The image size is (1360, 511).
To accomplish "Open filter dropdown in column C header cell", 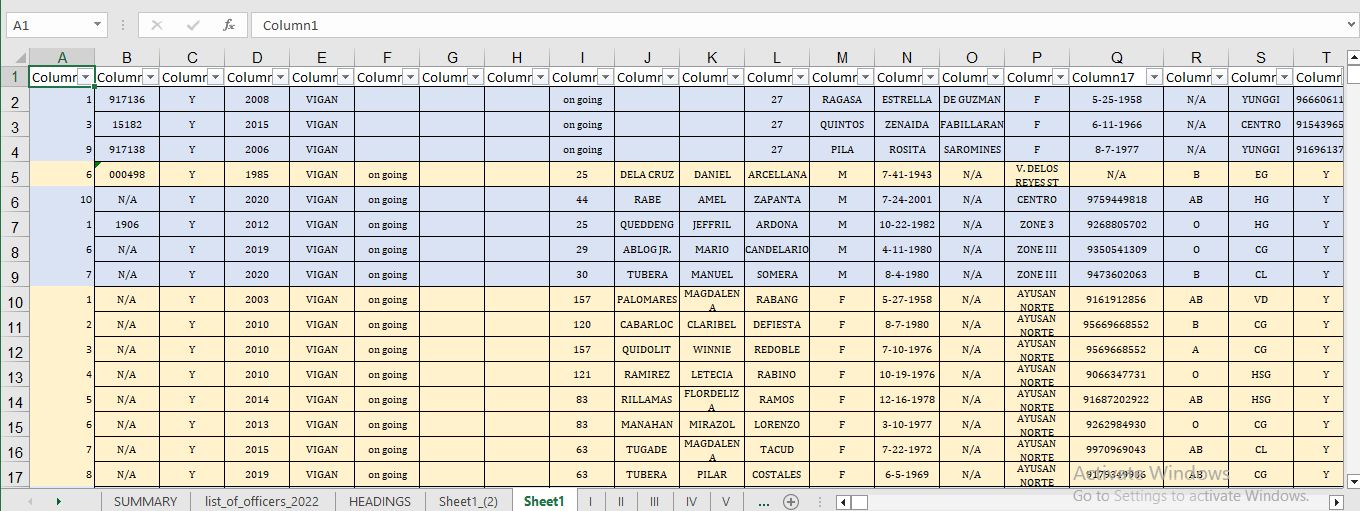I will 215,77.
